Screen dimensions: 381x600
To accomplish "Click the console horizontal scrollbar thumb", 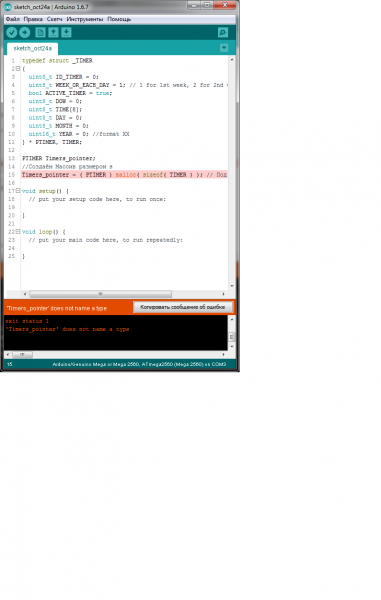I will pyautogui.click(x=22, y=355).
